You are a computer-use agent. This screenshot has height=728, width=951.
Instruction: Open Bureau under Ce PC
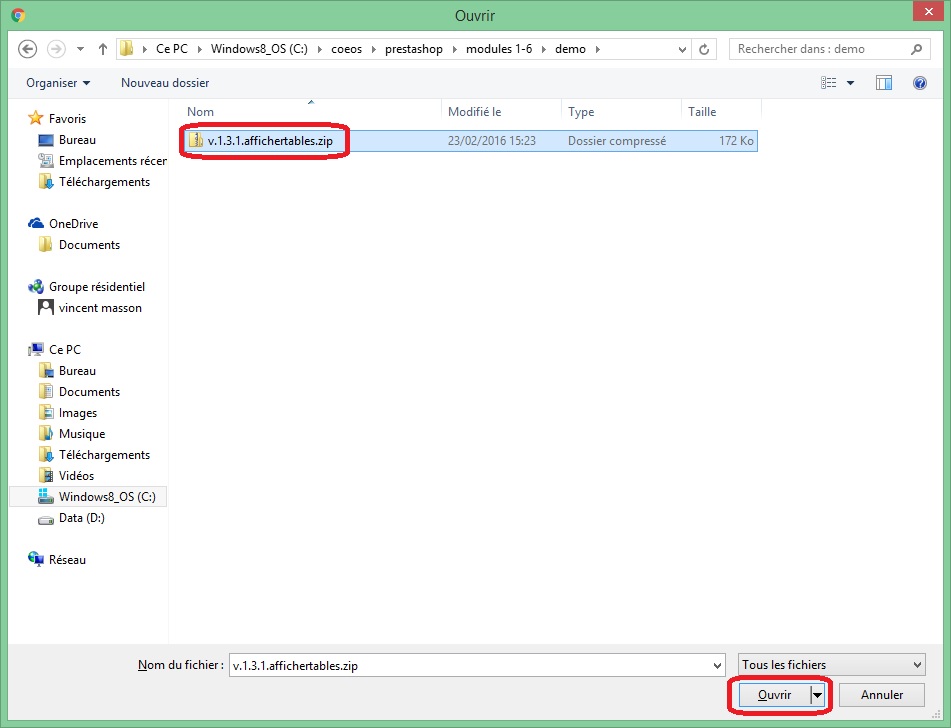[77, 371]
